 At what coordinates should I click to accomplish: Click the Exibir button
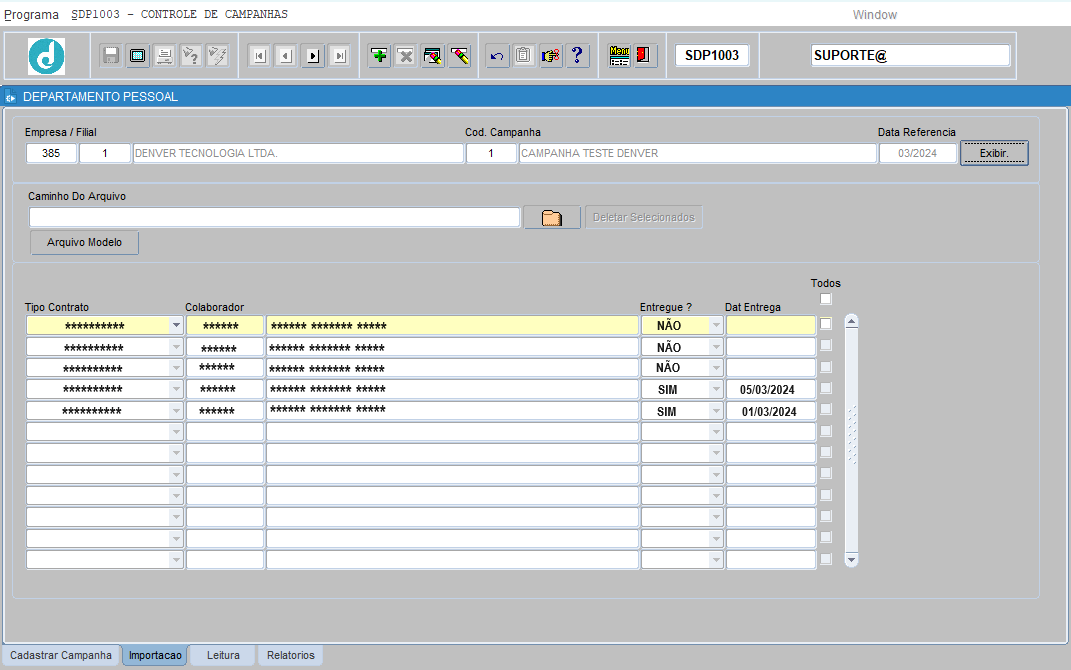pyautogui.click(x=994, y=153)
